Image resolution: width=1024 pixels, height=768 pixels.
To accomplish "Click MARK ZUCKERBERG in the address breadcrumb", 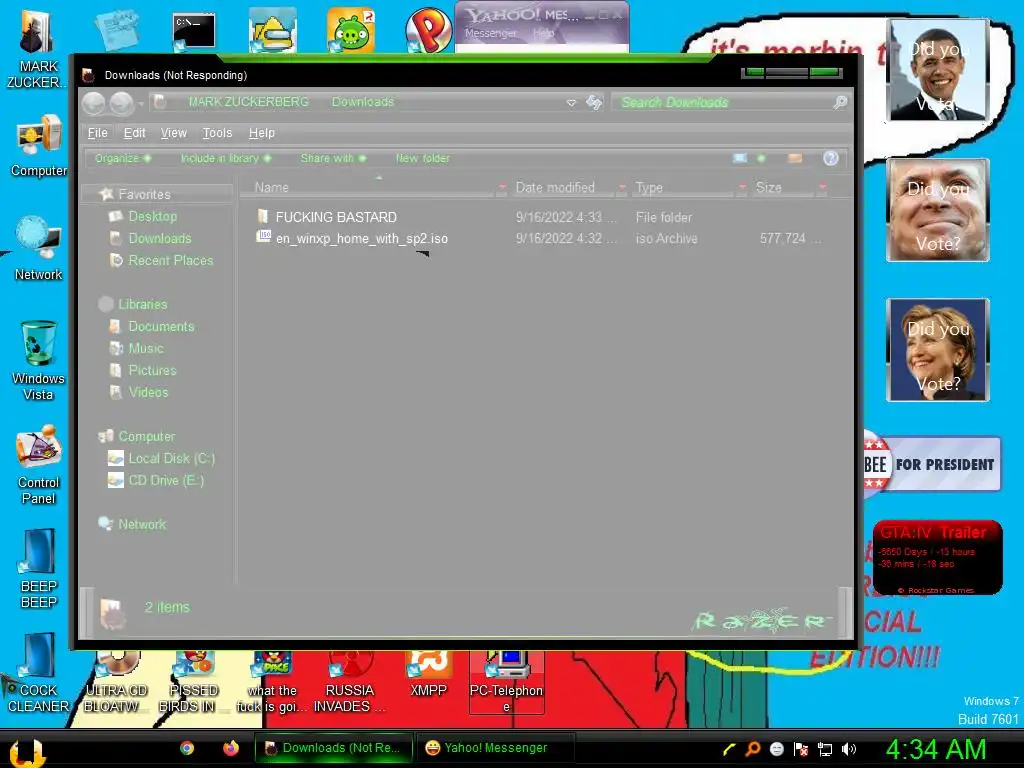I will click(248, 102).
